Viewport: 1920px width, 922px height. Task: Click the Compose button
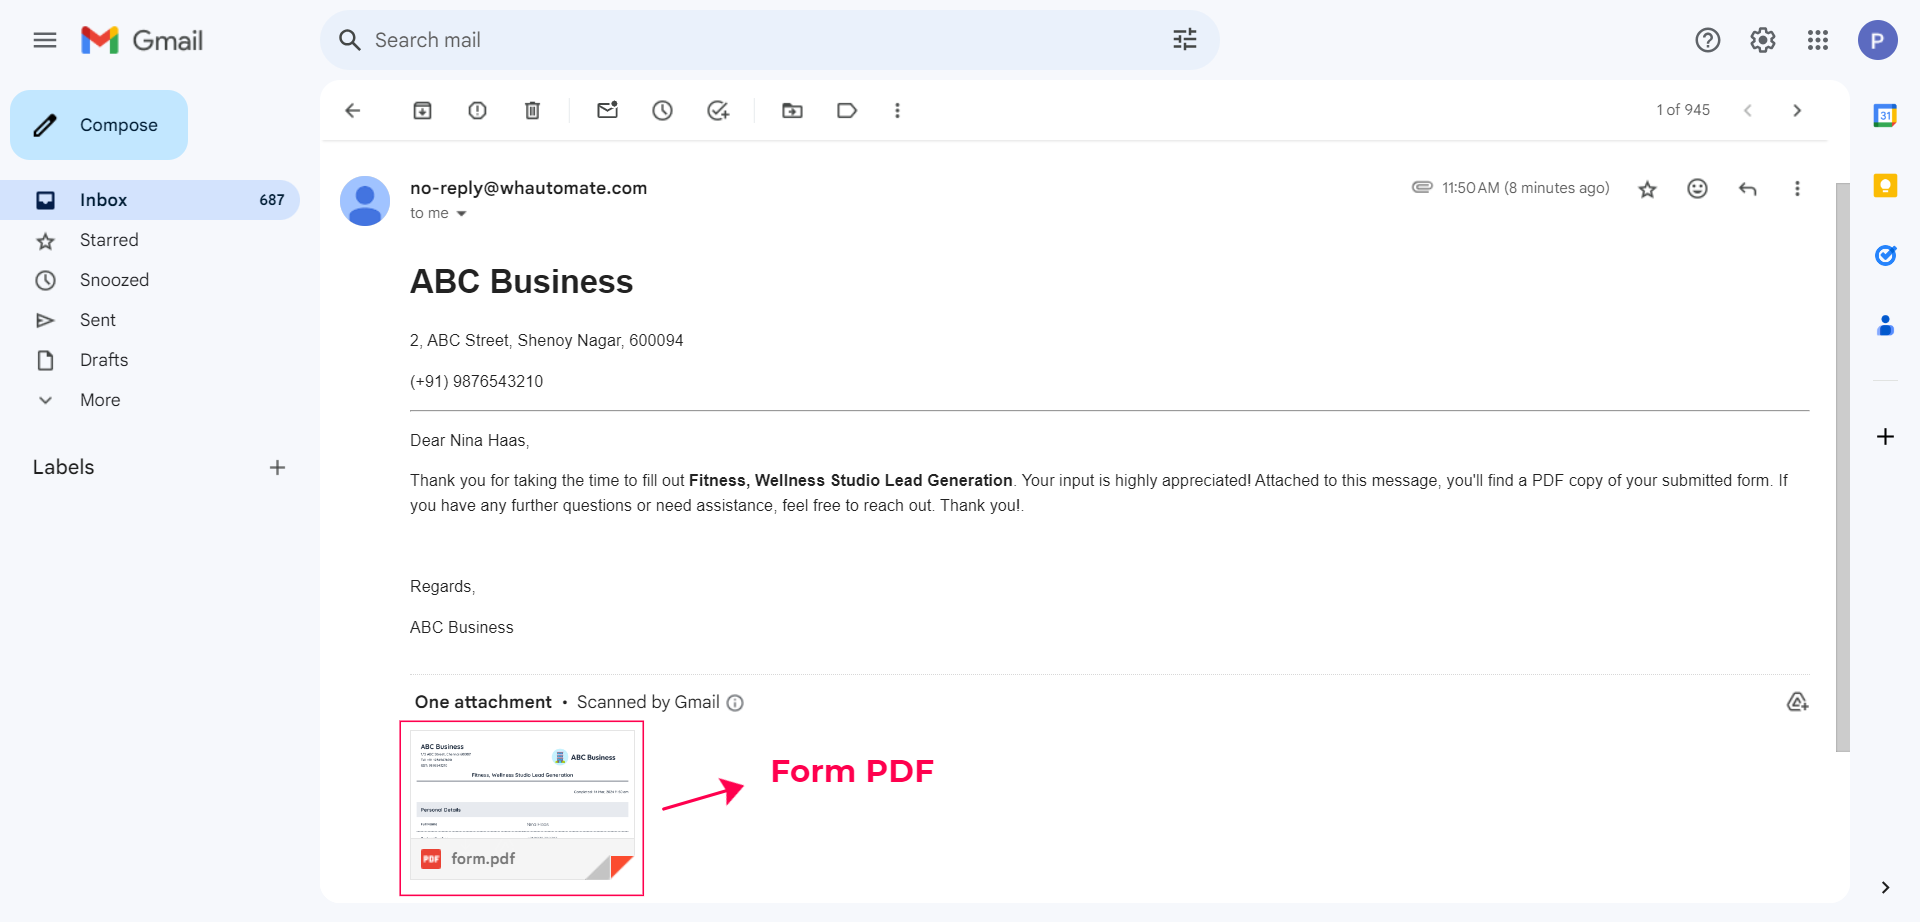pos(99,125)
